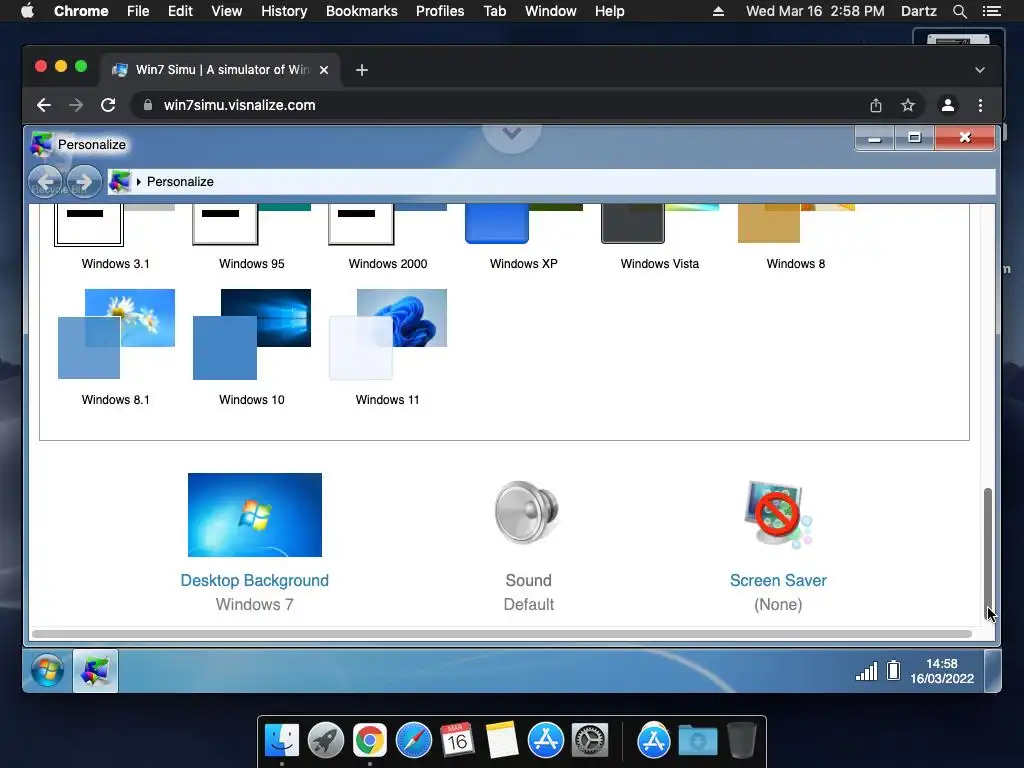Switch to the Windows 11 theme
The image size is (1024, 768).
(x=387, y=334)
